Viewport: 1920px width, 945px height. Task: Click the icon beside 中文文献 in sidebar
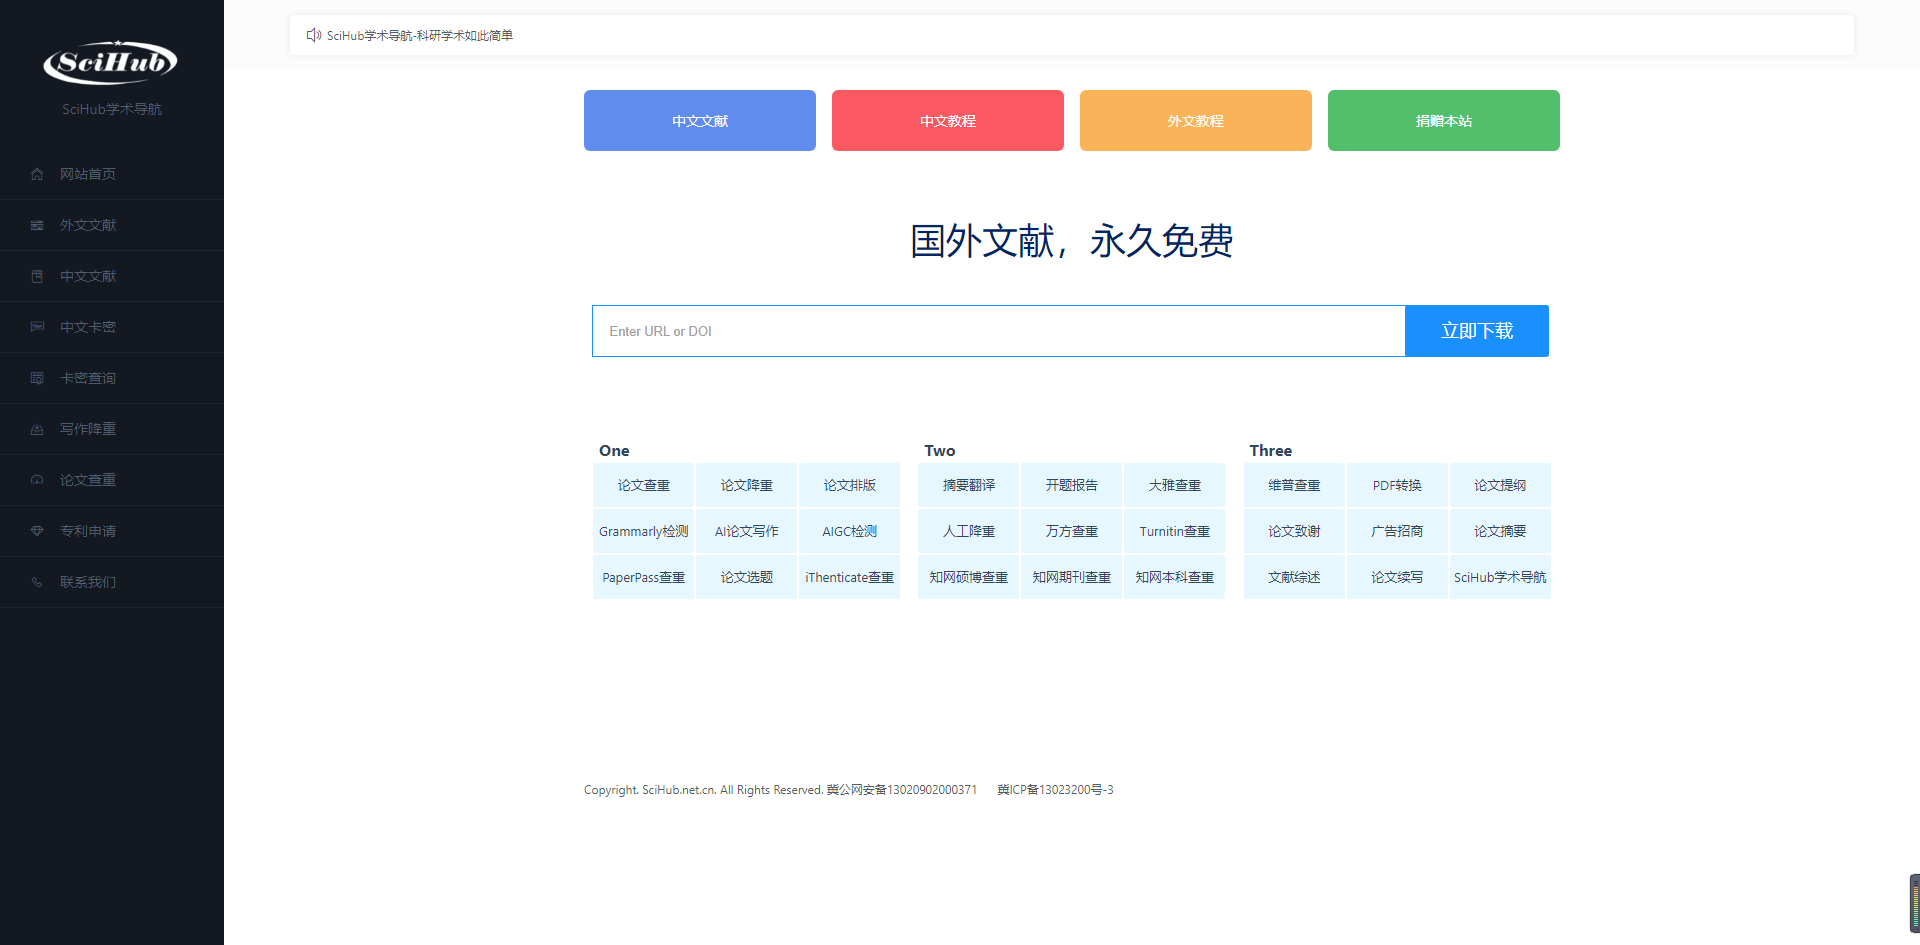pyautogui.click(x=37, y=276)
